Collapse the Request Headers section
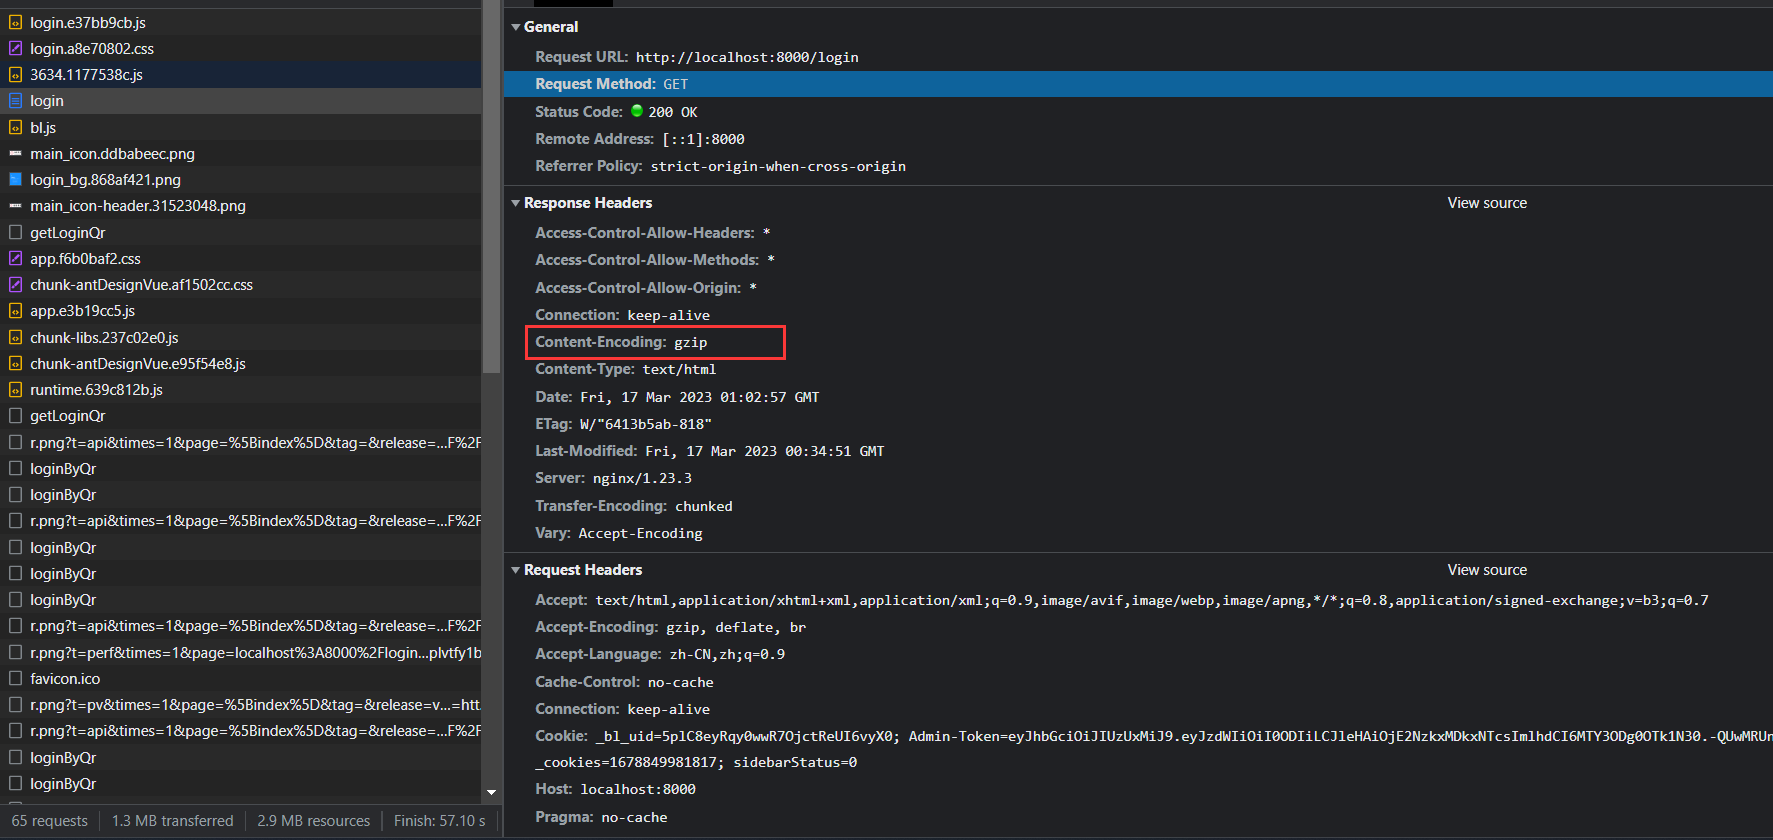The image size is (1773, 840). point(516,570)
